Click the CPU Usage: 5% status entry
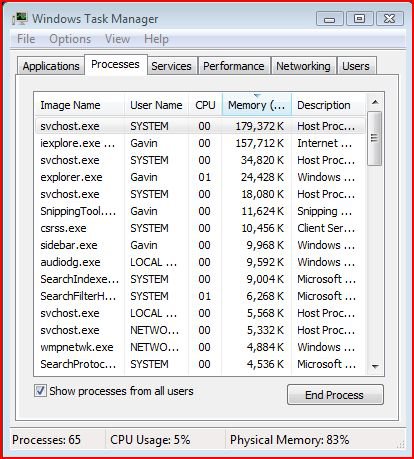Screen dimensions: 414x459 click(150, 440)
